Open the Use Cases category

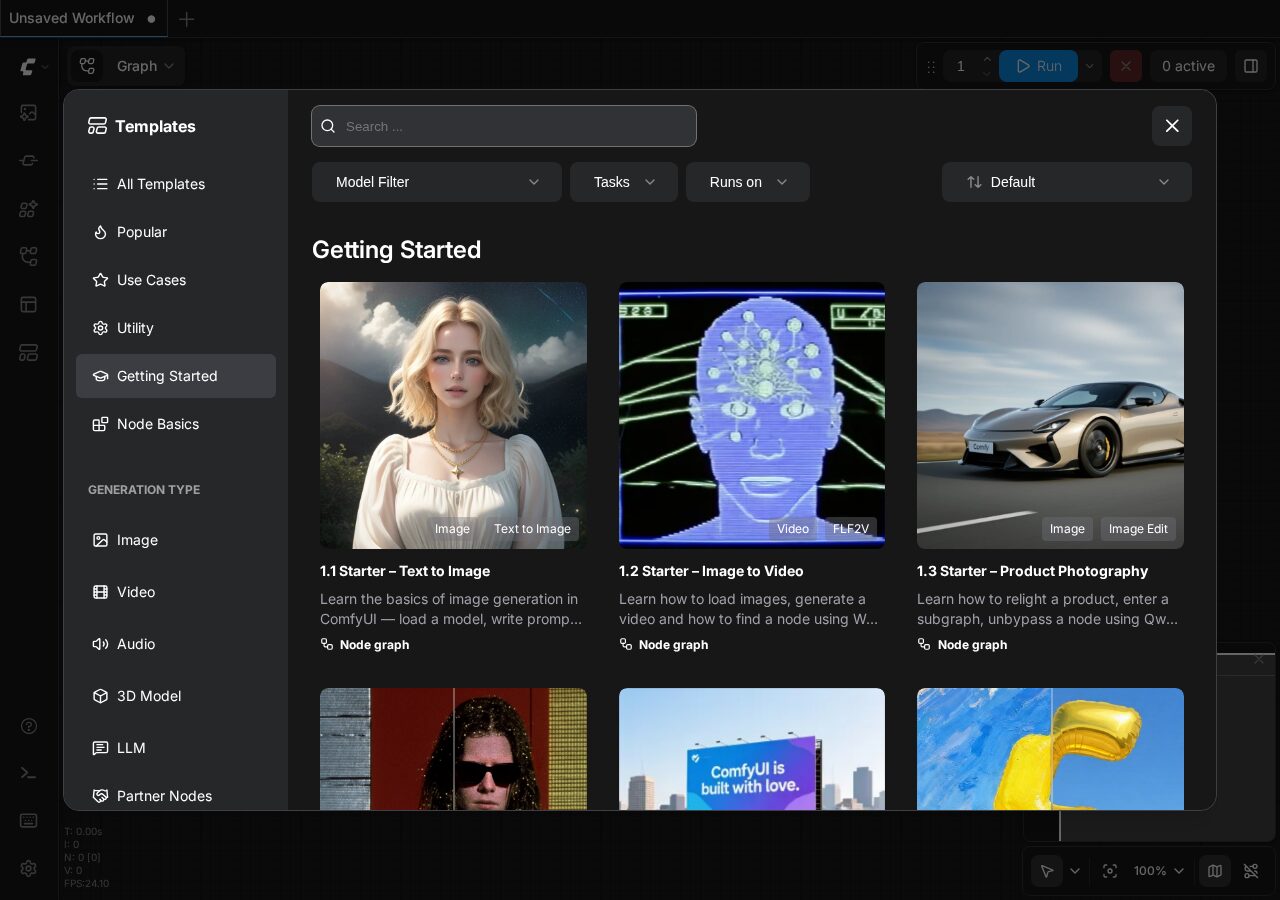[x=176, y=280]
